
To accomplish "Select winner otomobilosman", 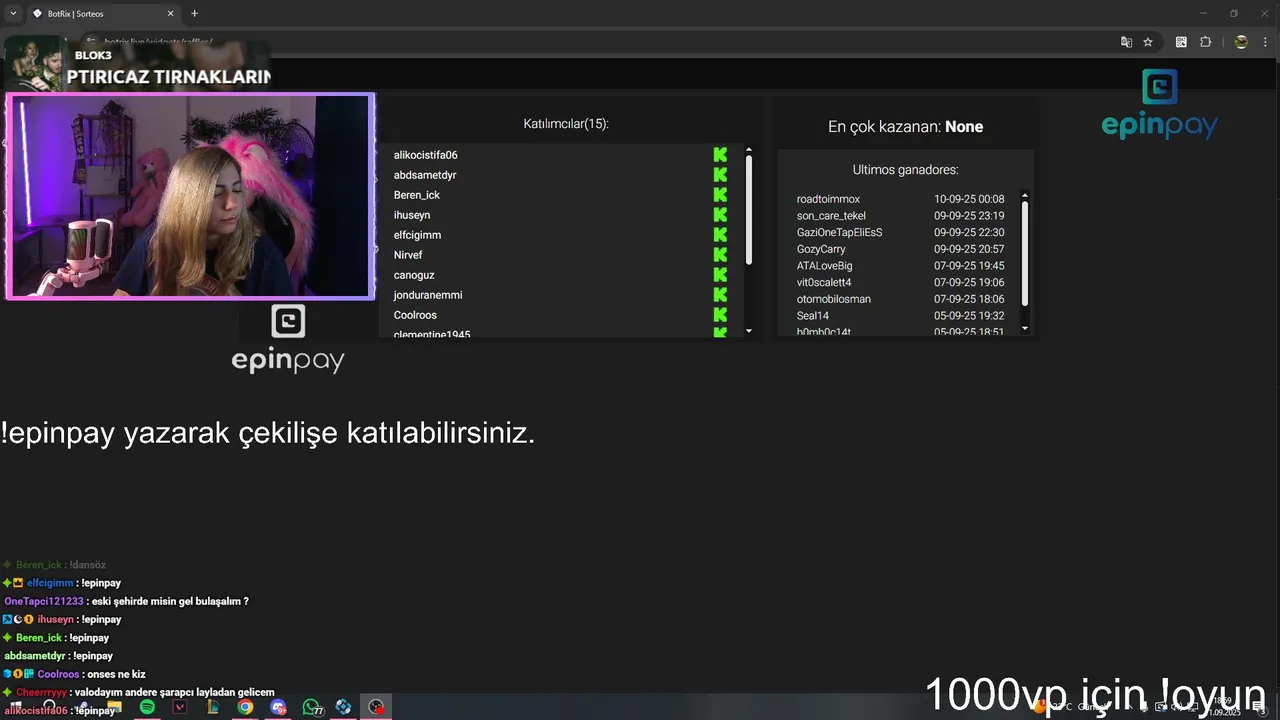I will 834,299.
